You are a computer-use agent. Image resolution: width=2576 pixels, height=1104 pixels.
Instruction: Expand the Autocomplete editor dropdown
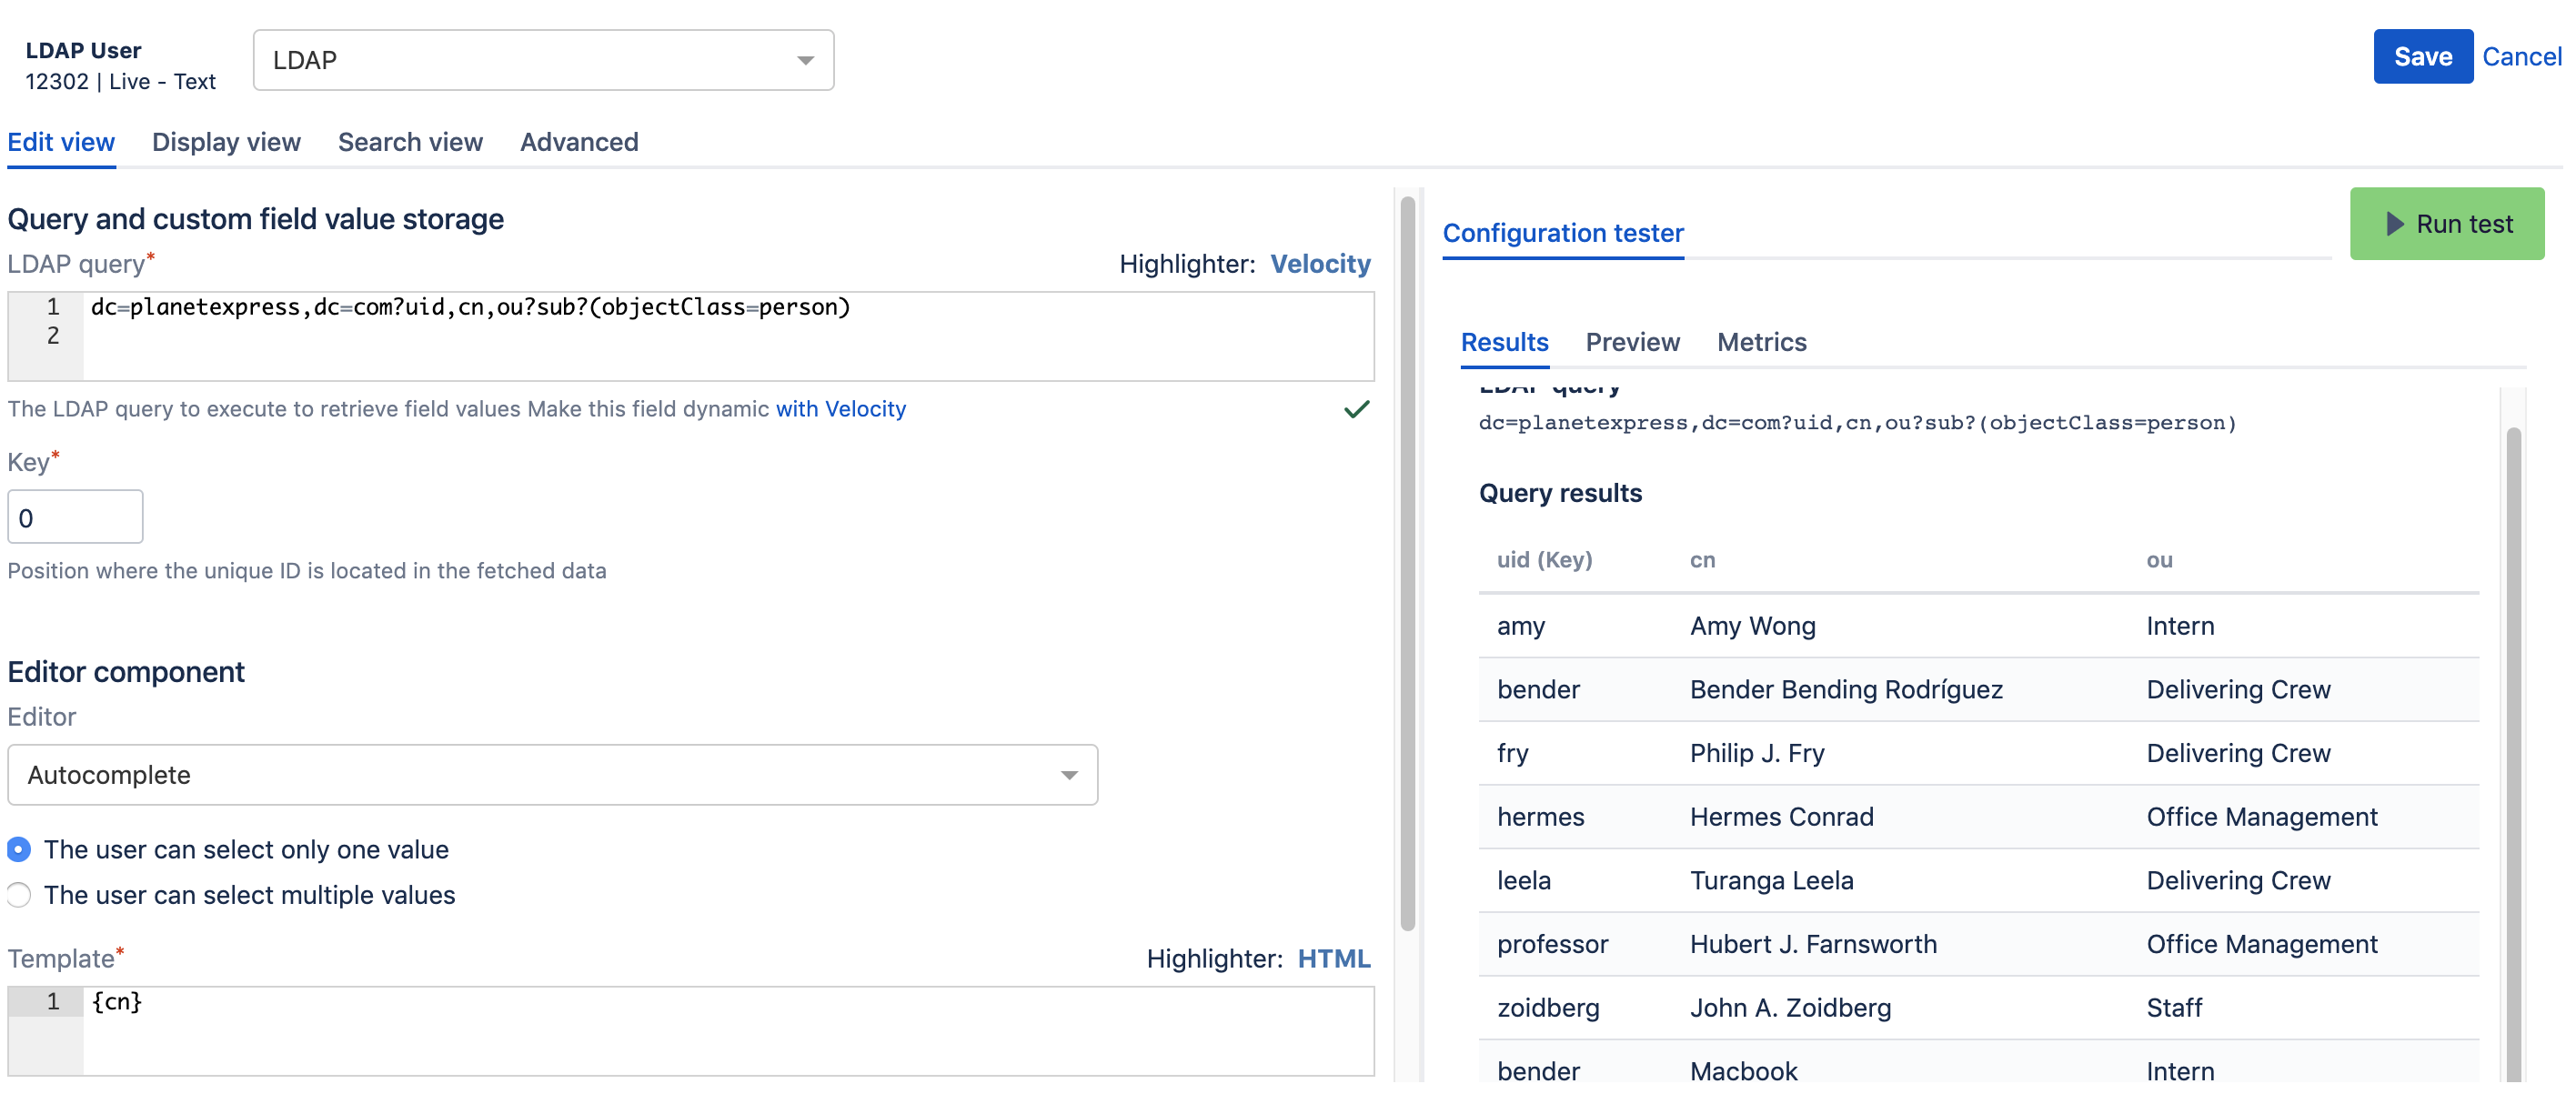pyautogui.click(x=552, y=775)
